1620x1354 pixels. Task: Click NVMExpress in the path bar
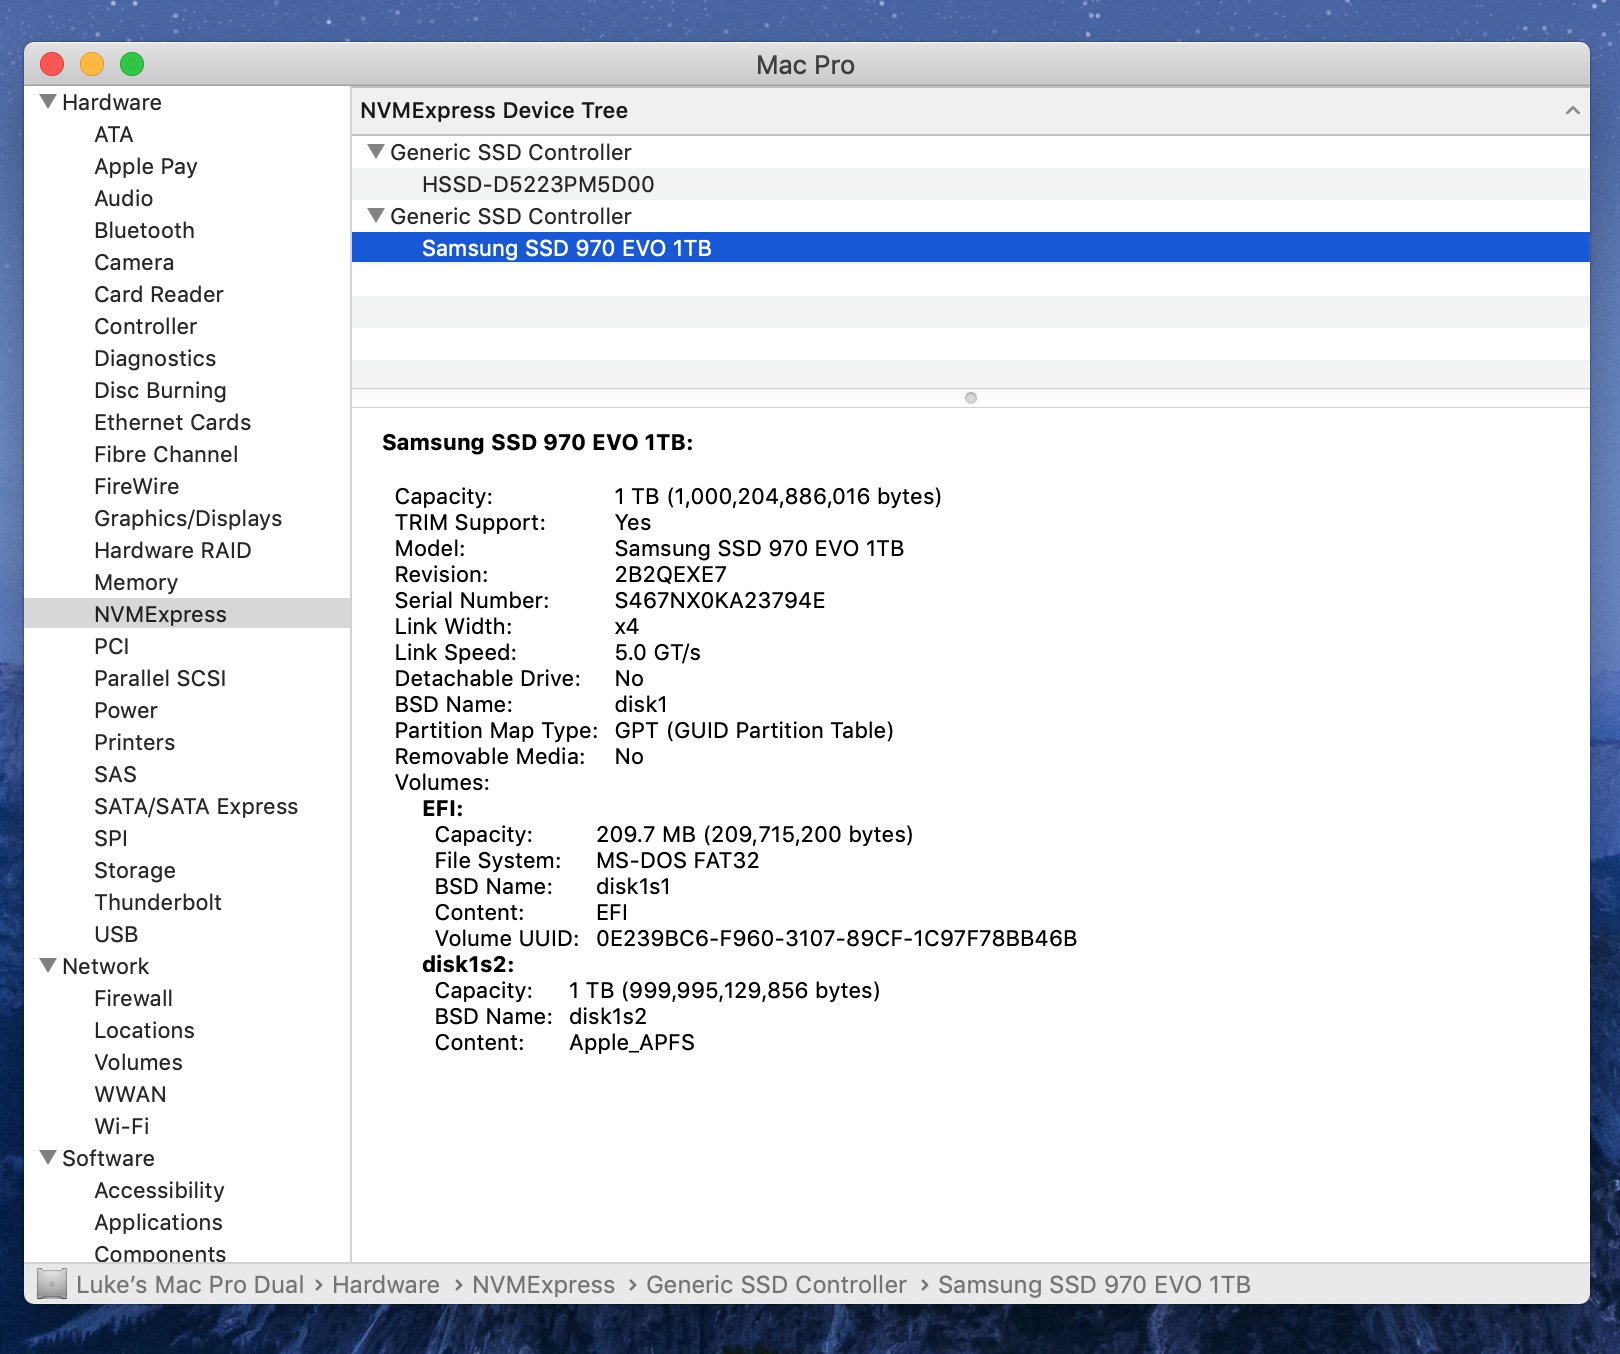point(544,1284)
